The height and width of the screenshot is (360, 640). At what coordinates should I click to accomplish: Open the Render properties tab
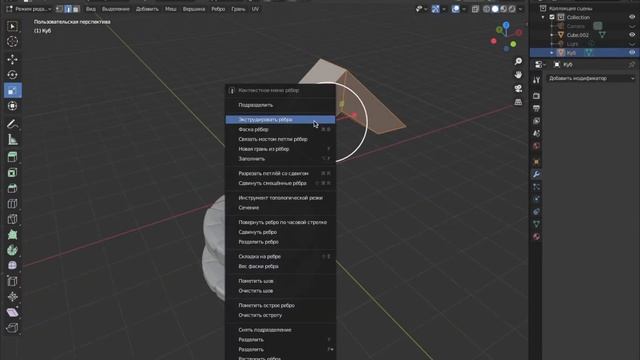536,96
